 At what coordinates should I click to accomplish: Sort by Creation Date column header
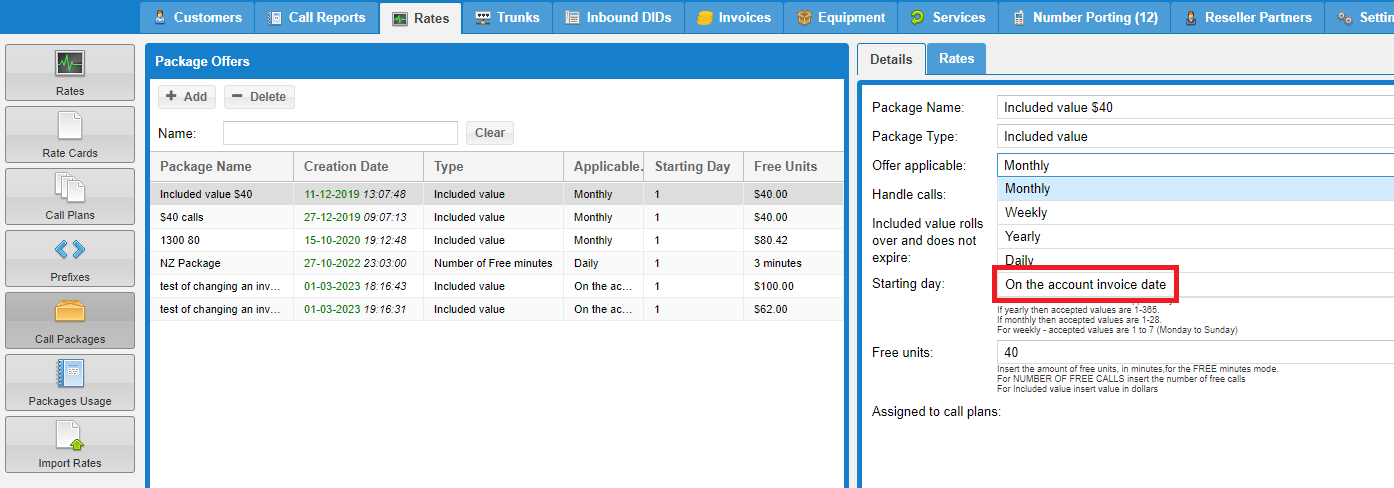click(x=358, y=167)
